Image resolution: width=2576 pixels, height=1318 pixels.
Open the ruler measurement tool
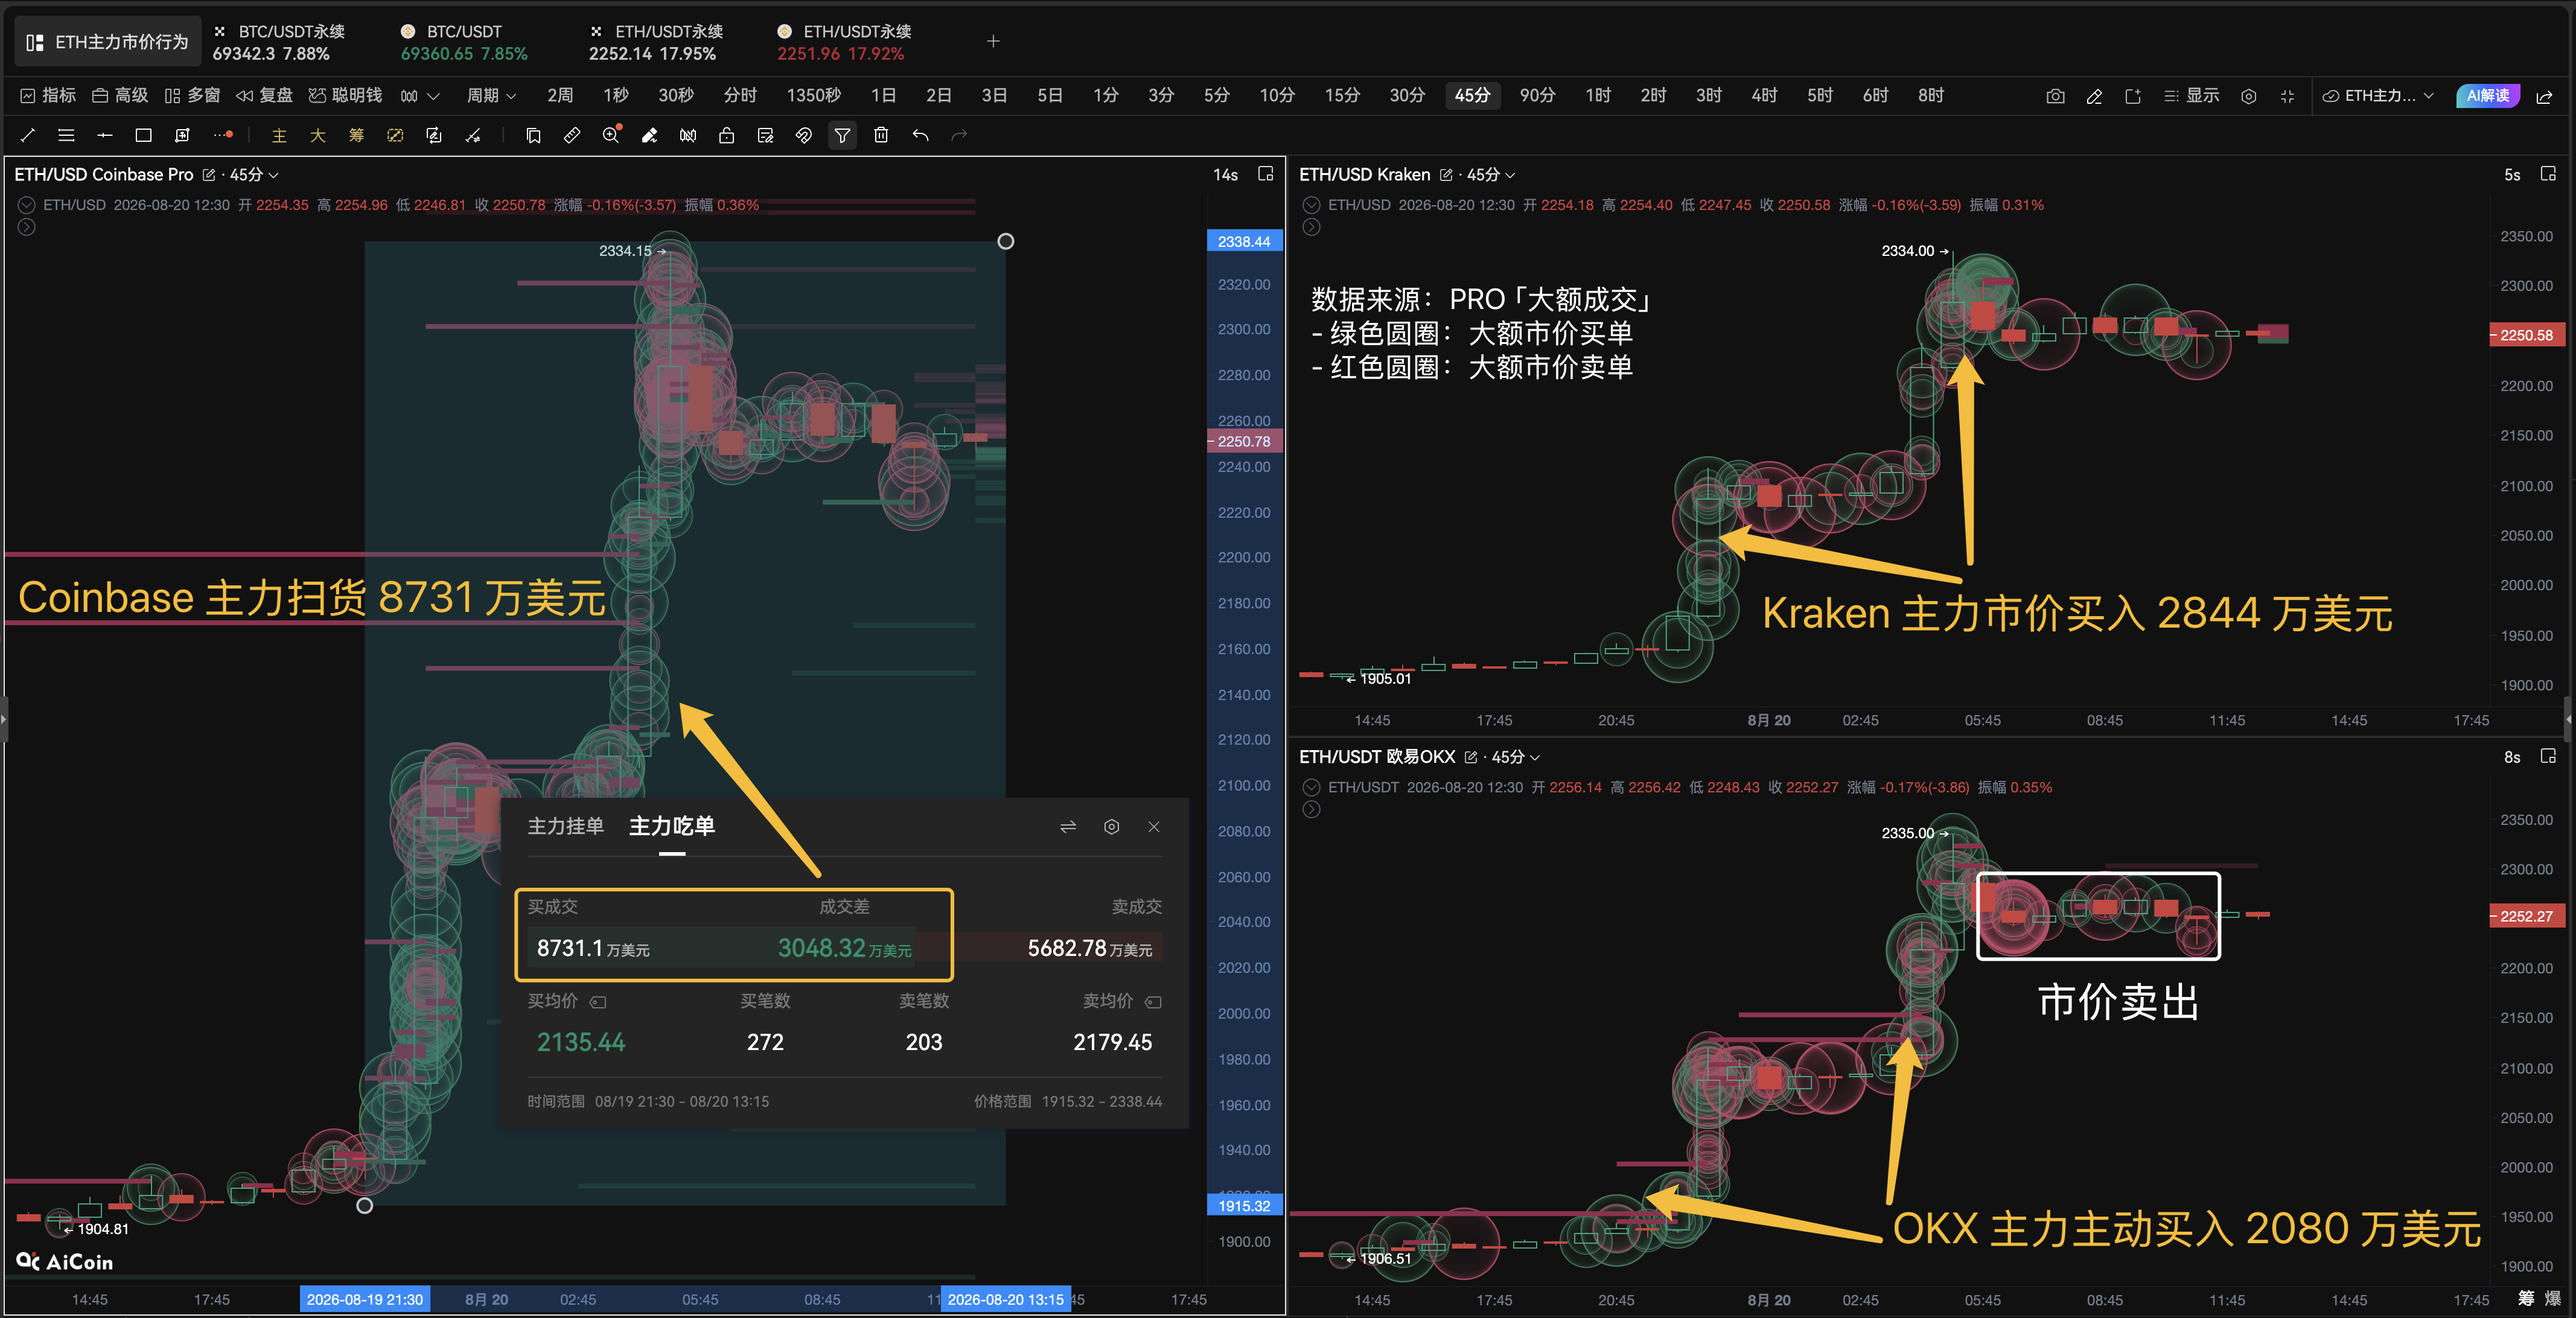pos(572,135)
